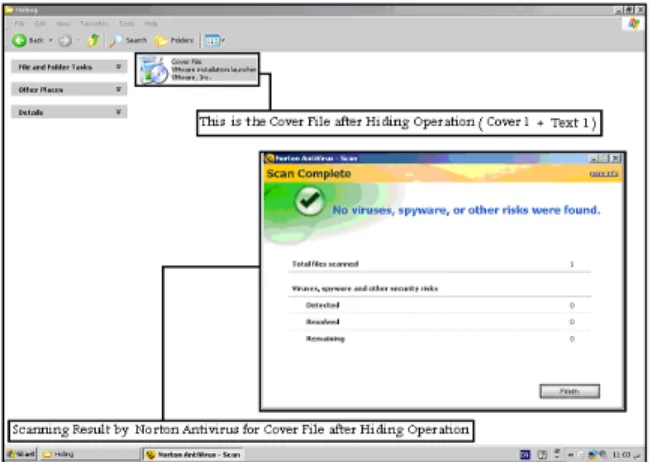Click the Start button
The image size is (654, 462).
[21, 454]
